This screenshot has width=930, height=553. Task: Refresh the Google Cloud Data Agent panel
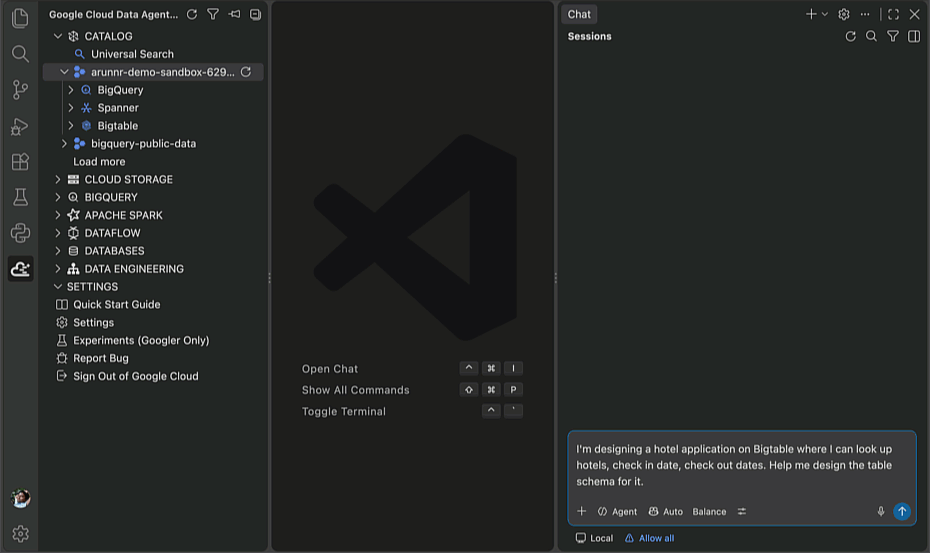[x=192, y=14]
